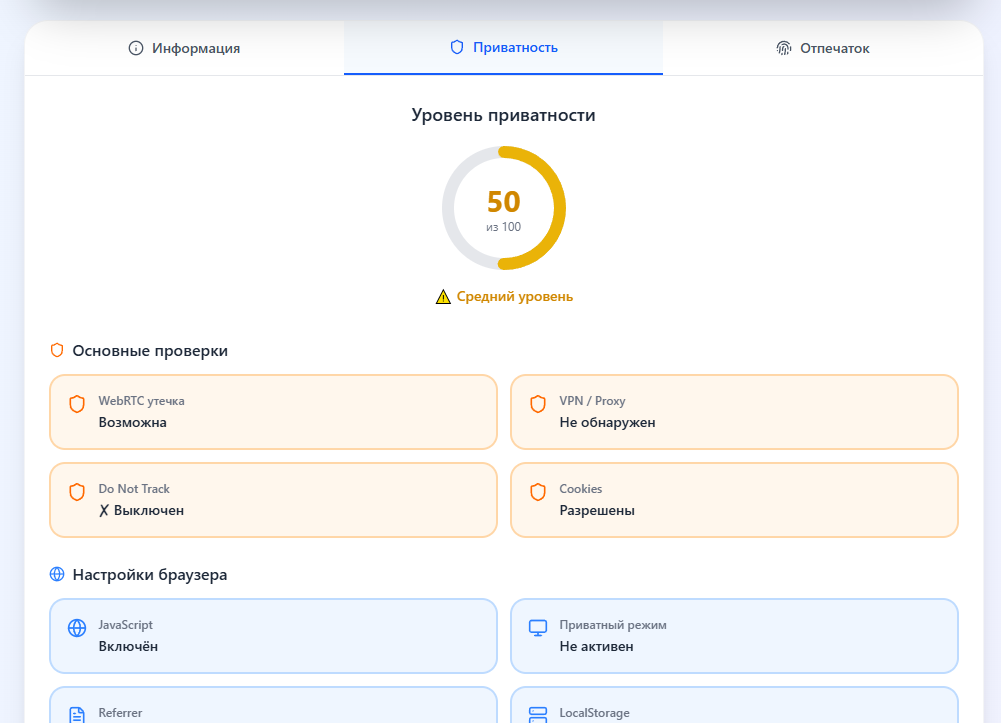Click the Средний уровень status label

[514, 297]
